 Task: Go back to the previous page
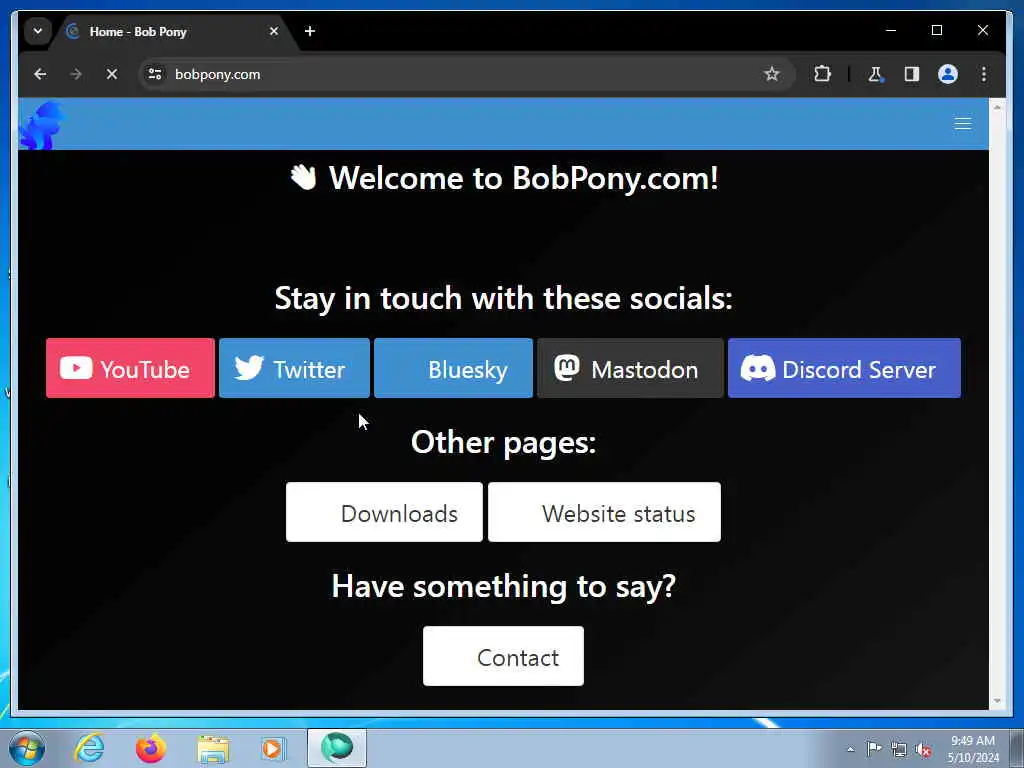pyautogui.click(x=40, y=74)
